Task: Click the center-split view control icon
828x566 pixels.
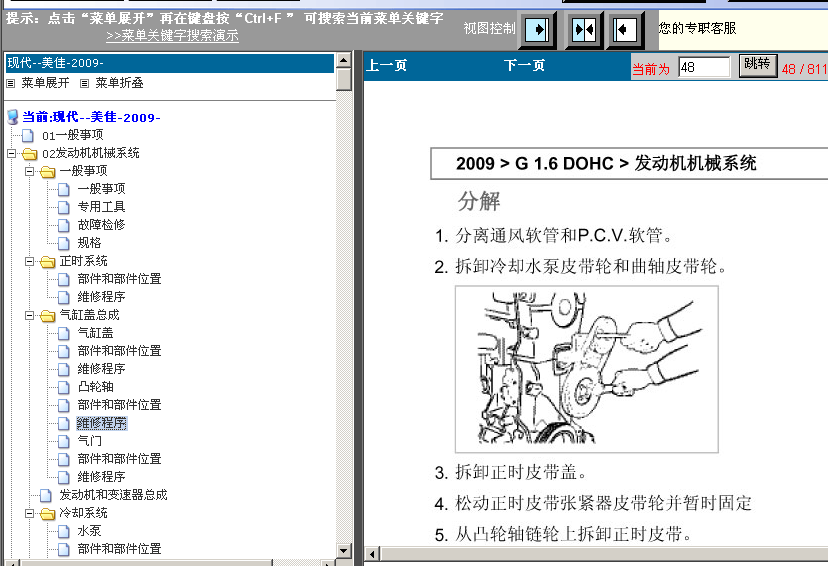Action: (x=584, y=30)
